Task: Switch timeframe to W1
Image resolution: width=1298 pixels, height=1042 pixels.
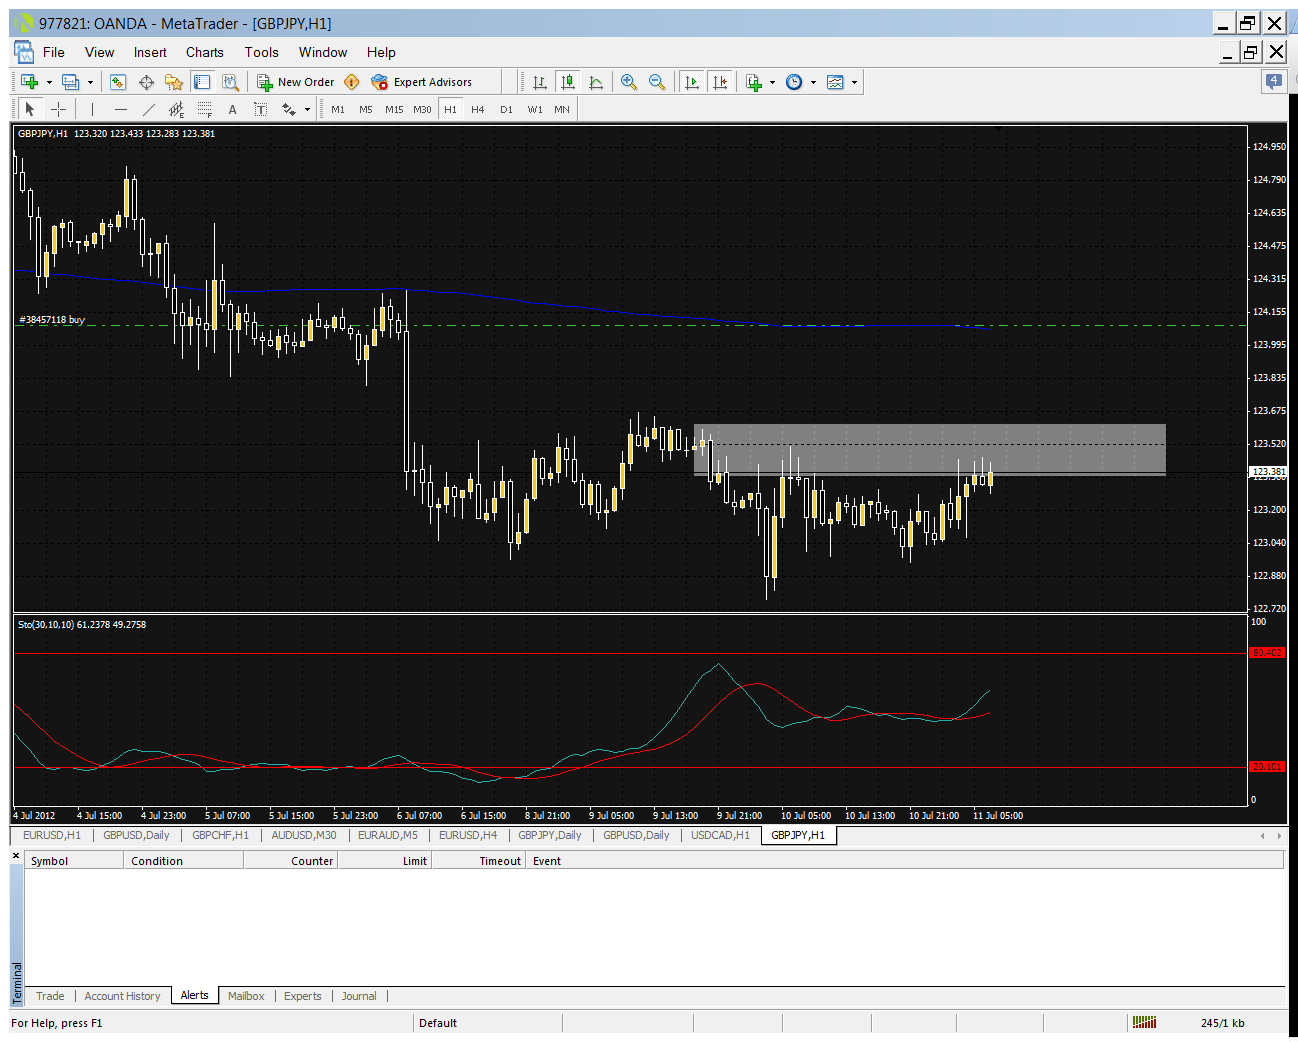Action: coord(535,109)
